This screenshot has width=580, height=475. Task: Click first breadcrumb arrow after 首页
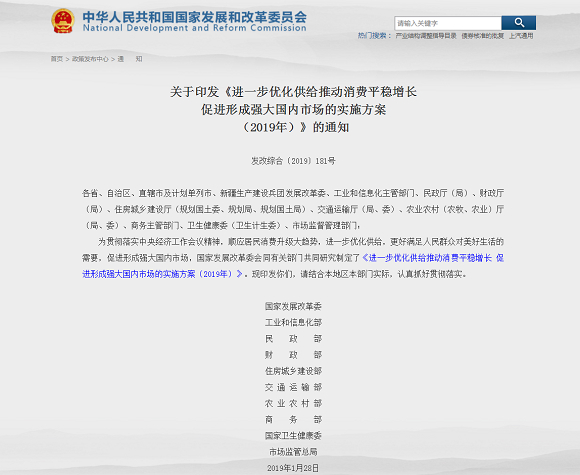68,59
